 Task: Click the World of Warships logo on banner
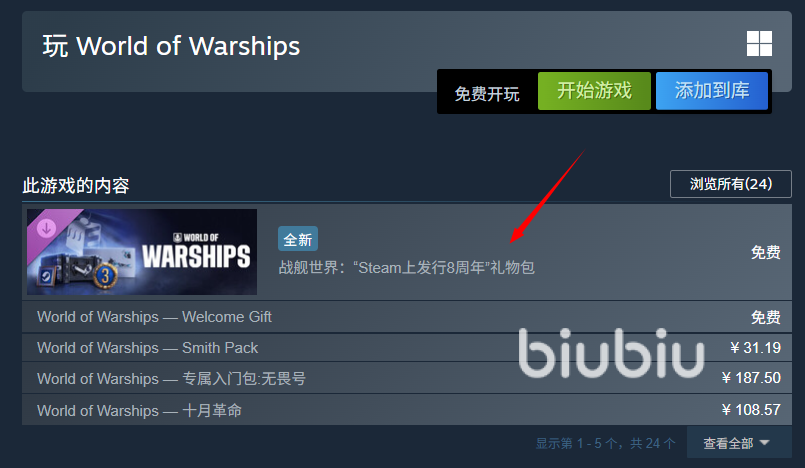[x=196, y=251]
